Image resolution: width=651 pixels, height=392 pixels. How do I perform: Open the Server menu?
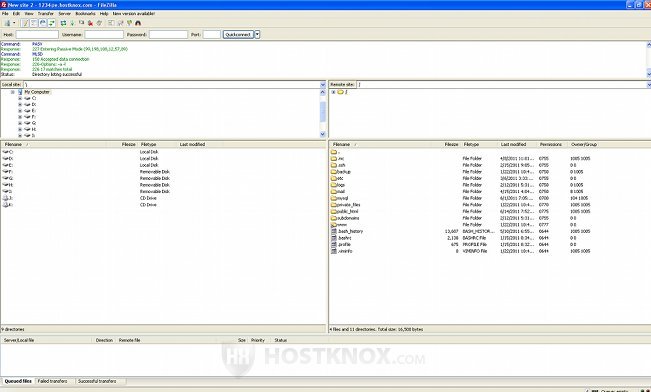[x=64, y=14]
